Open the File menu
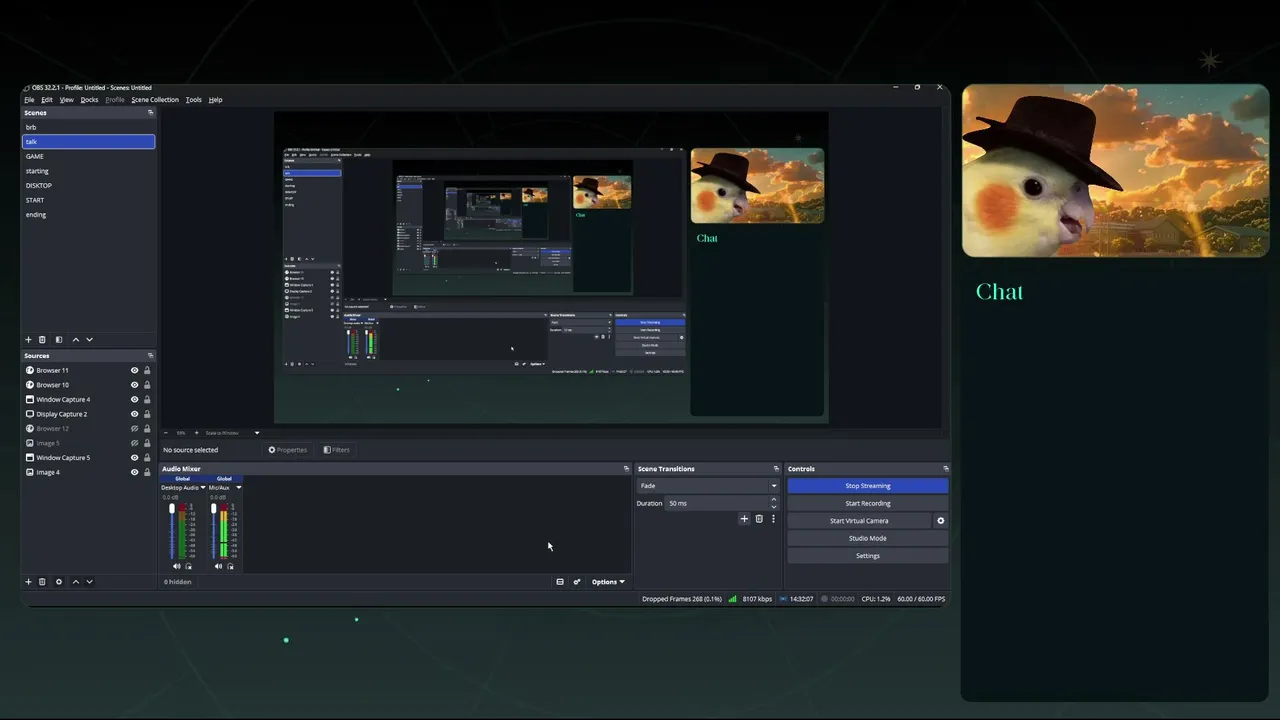 point(29,100)
